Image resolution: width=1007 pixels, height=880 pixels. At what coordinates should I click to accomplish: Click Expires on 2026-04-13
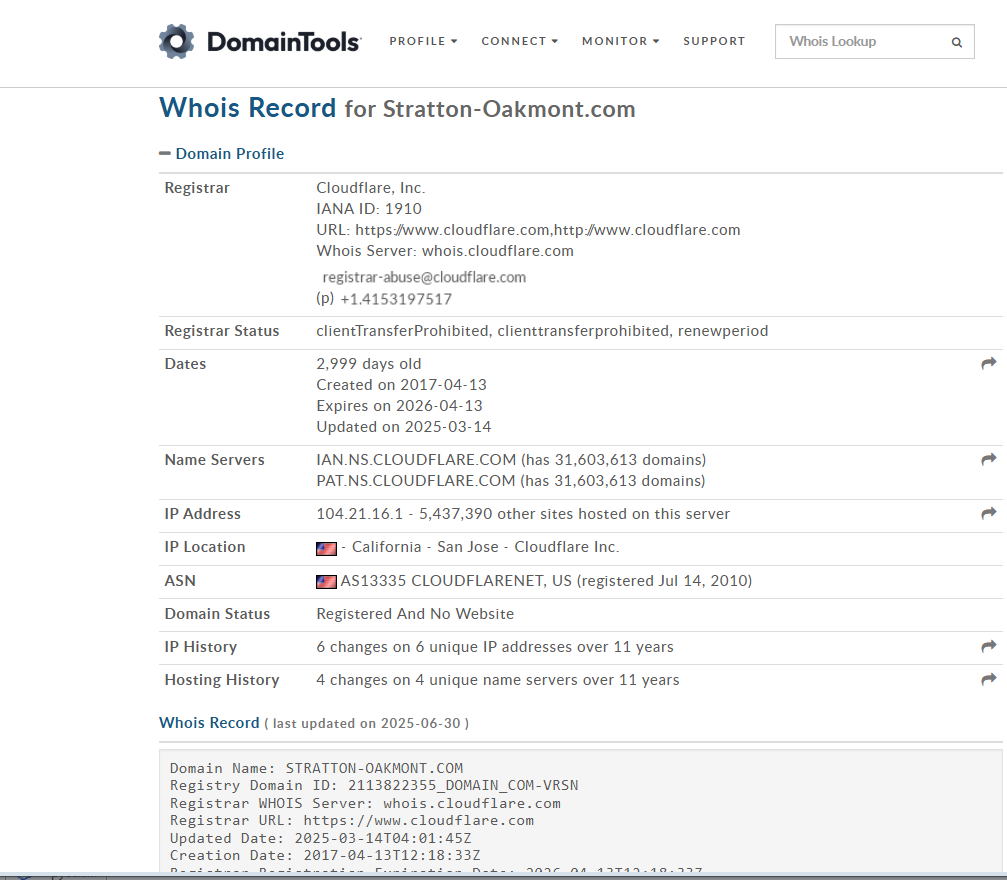(399, 406)
